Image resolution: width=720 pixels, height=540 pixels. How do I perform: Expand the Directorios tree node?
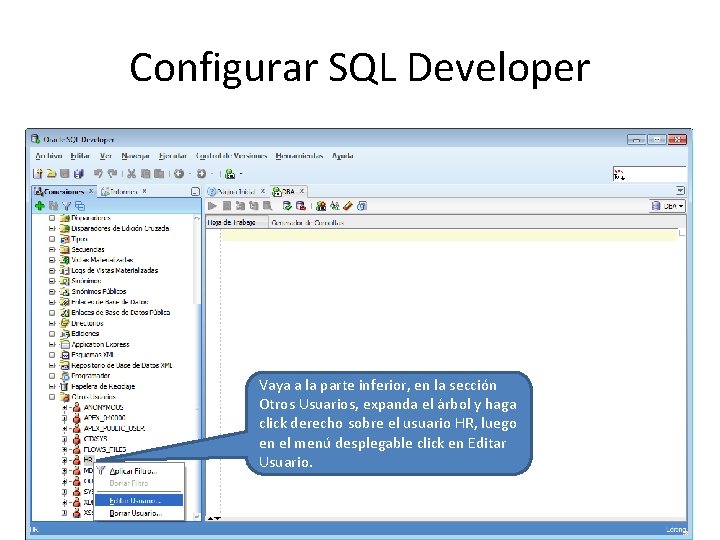pos(52,323)
